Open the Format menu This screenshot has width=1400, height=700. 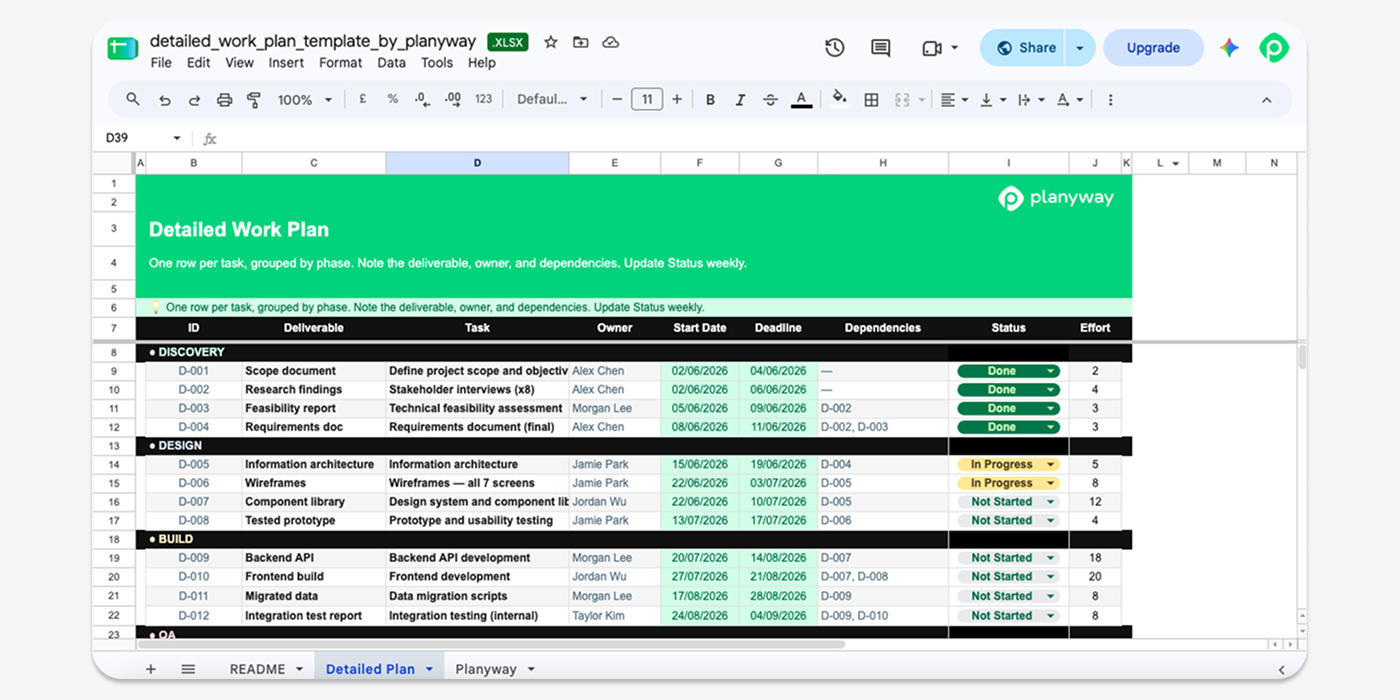point(340,62)
